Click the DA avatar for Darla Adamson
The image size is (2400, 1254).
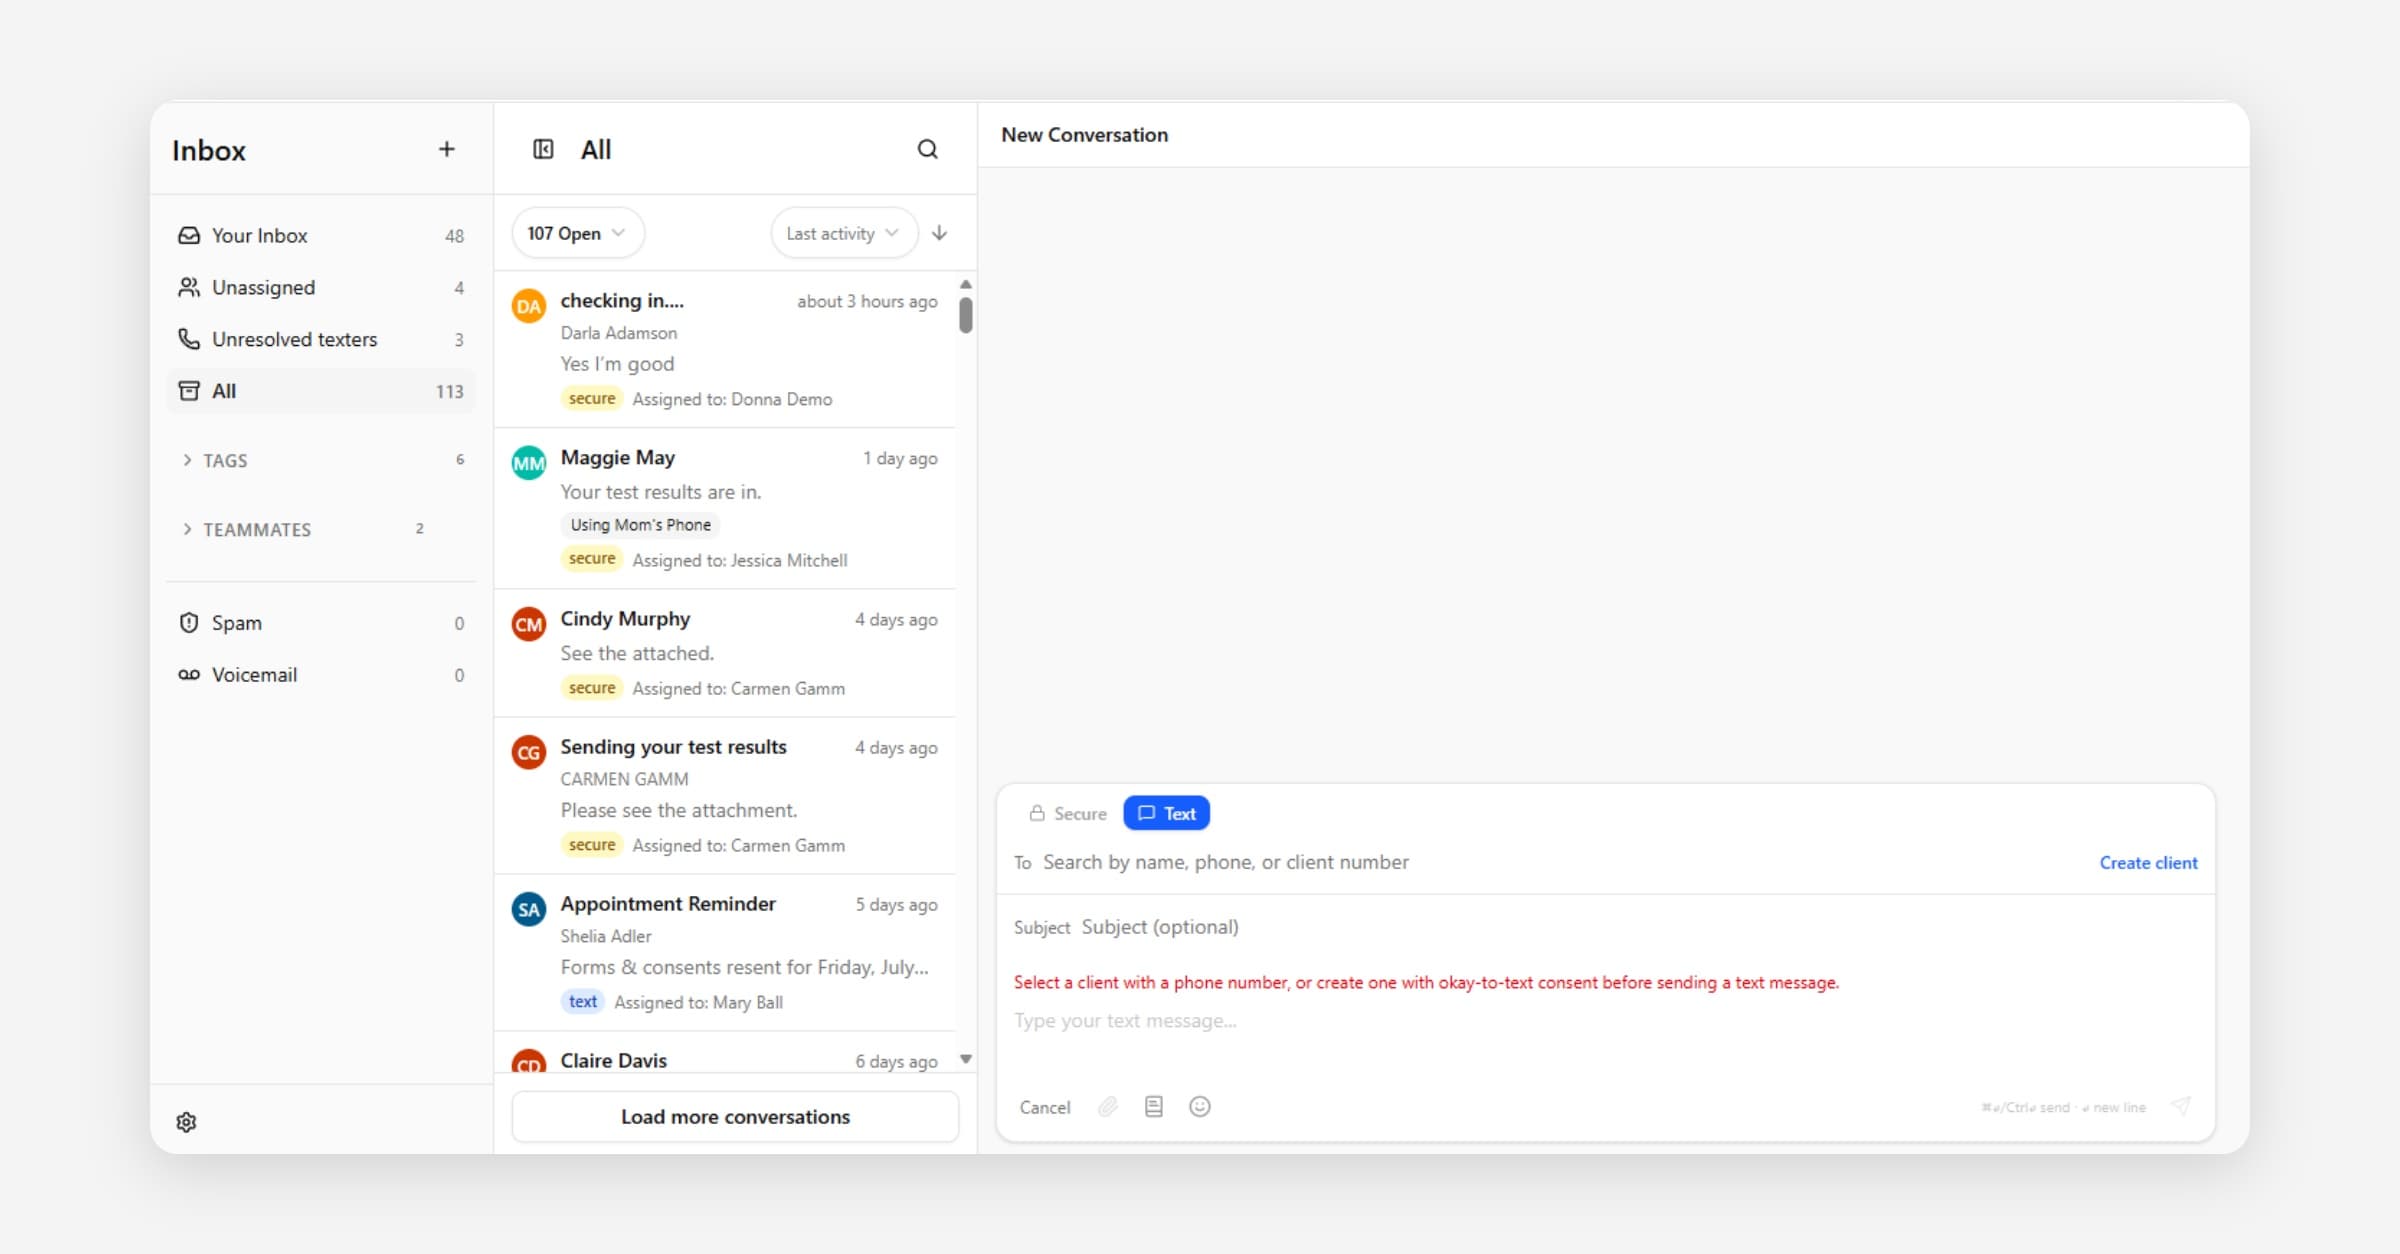pyautogui.click(x=528, y=306)
